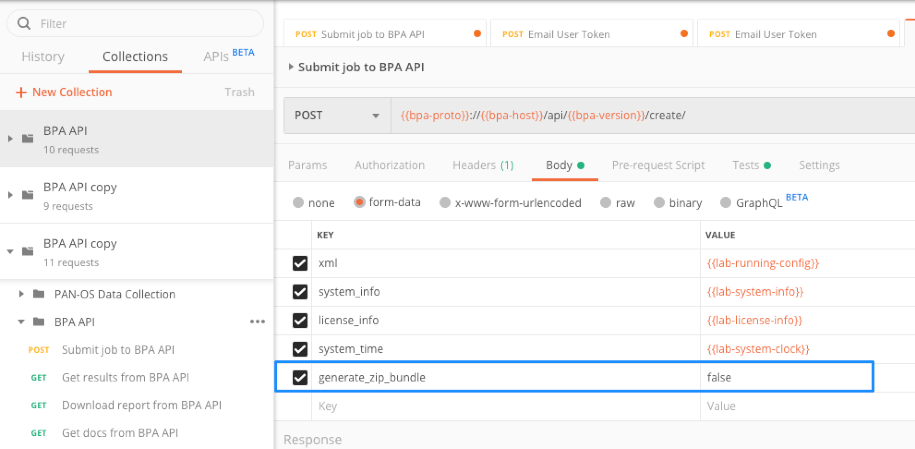This screenshot has height=449, width=915.
Task: Click the search magnifier icon in Filter
Action: pyautogui.click(x=23, y=23)
